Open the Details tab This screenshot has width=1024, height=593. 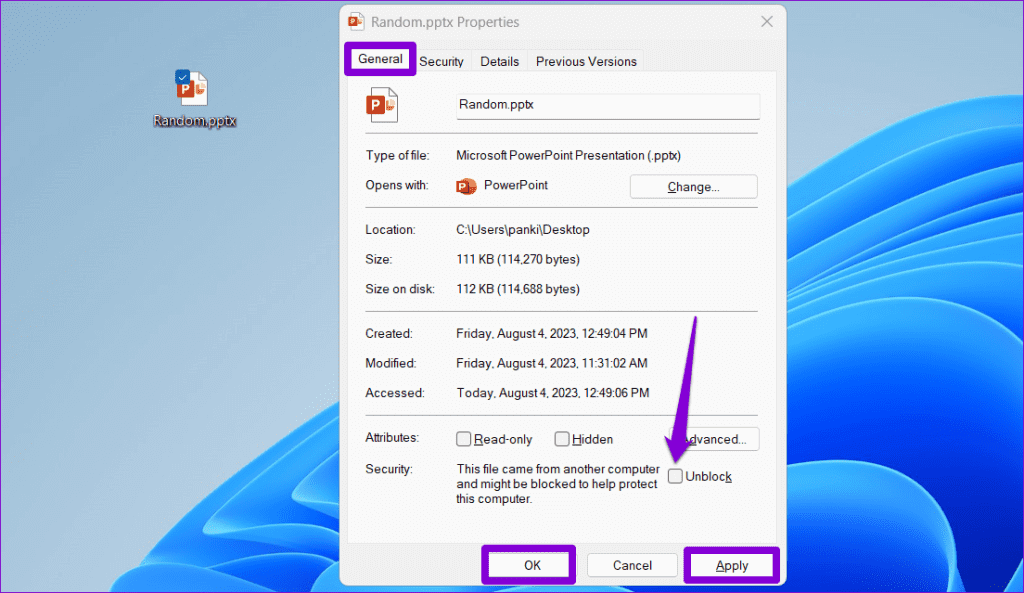pos(500,61)
